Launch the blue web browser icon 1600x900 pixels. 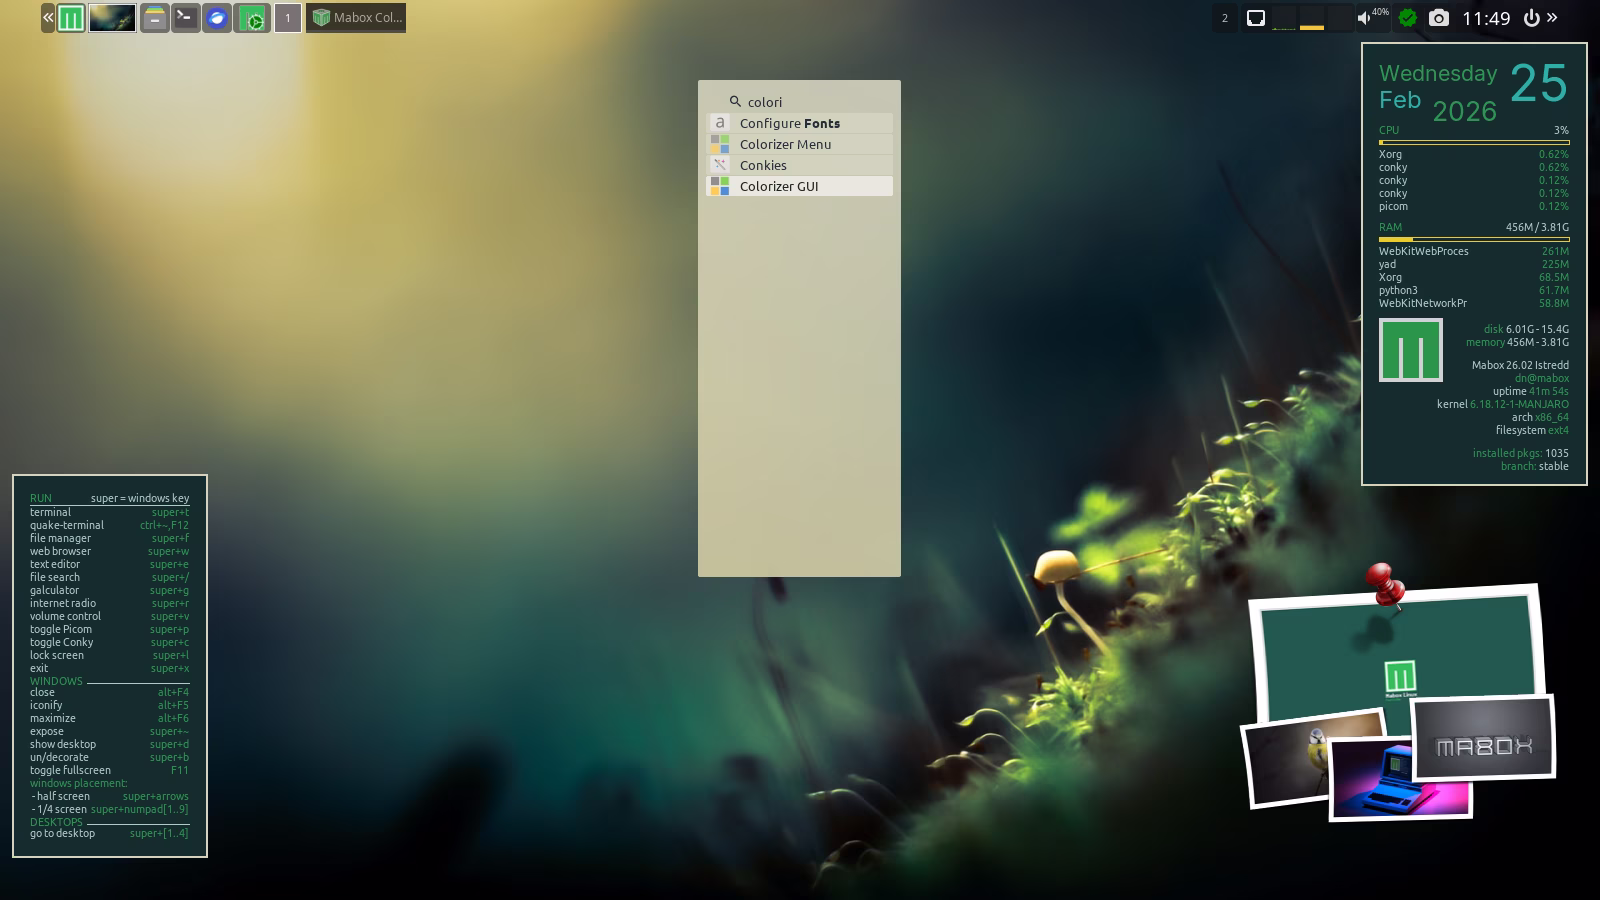tap(217, 18)
